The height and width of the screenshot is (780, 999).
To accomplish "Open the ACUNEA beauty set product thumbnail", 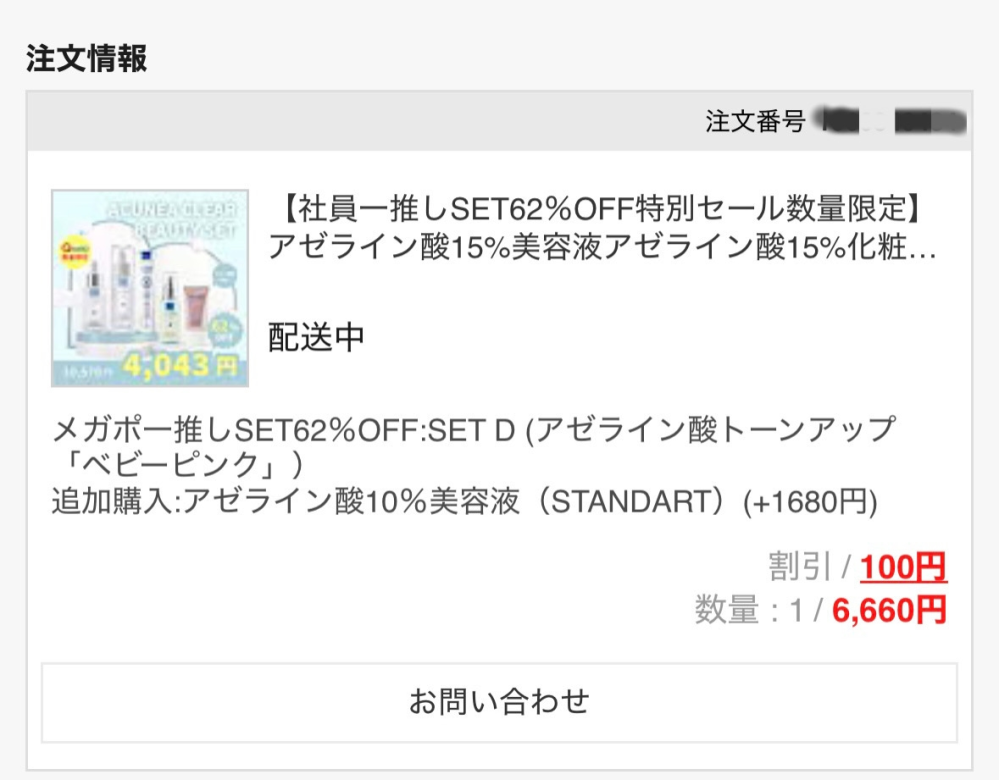I will click(150, 288).
